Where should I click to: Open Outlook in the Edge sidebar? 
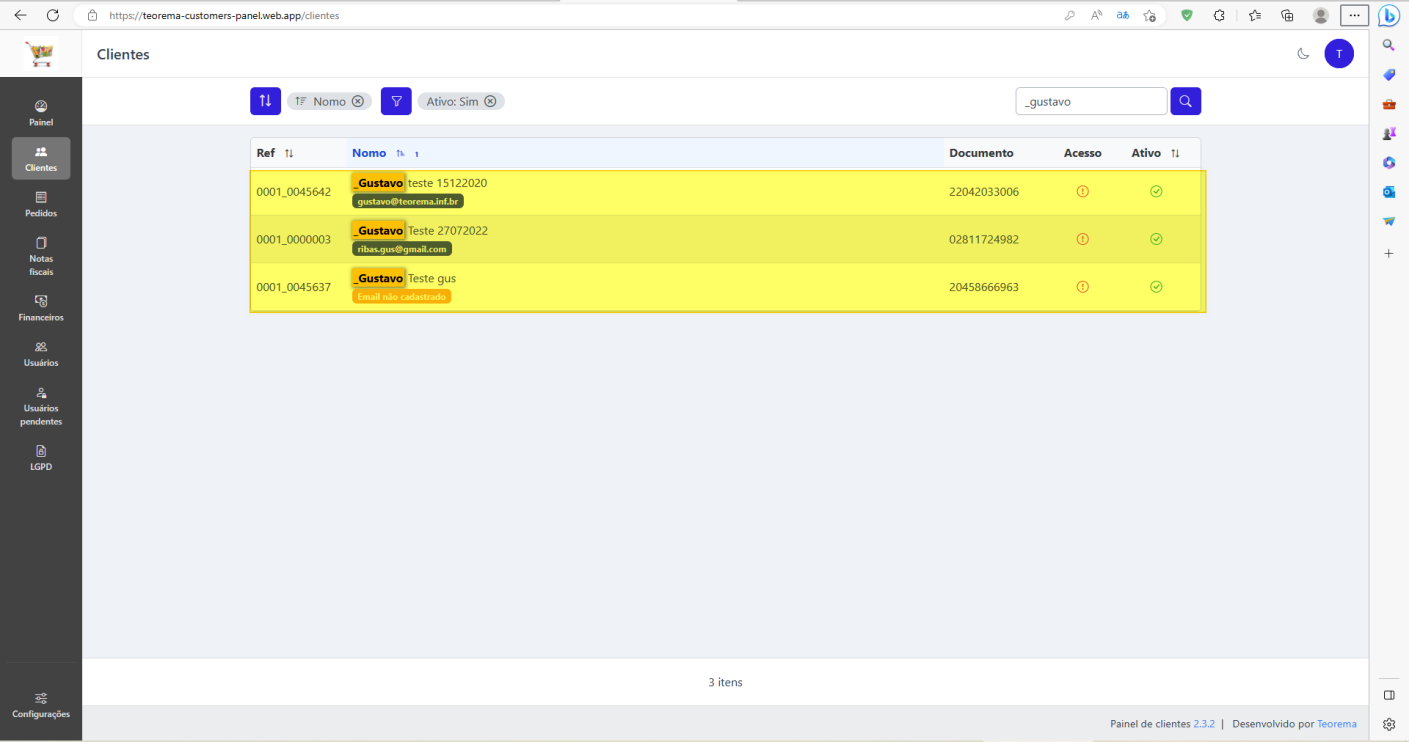pyautogui.click(x=1389, y=191)
